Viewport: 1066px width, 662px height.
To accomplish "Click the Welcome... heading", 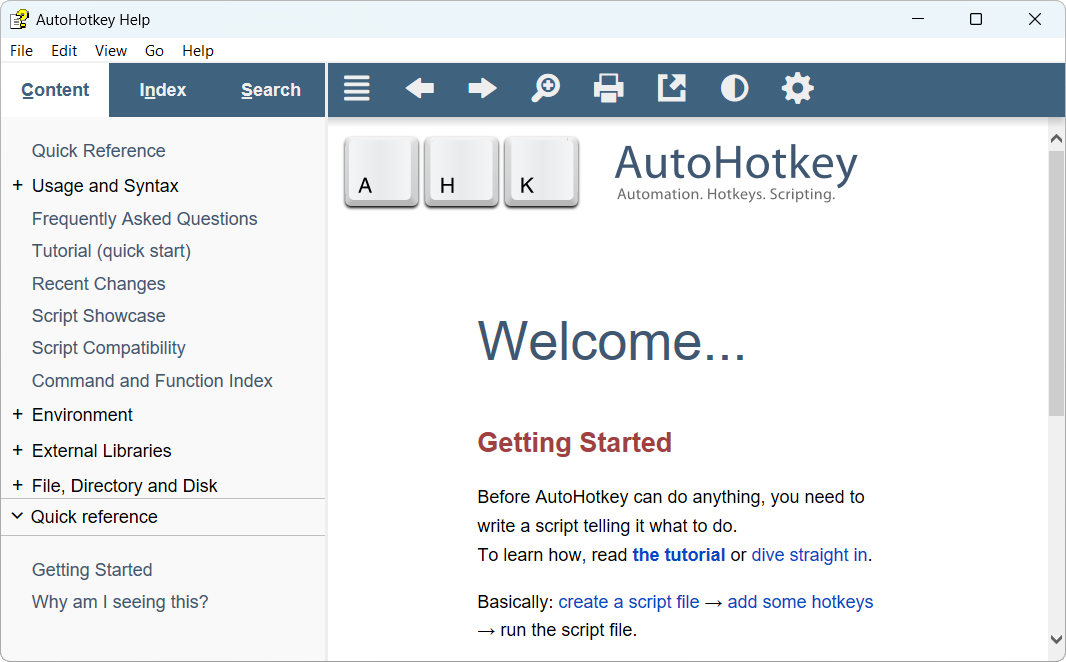I will tap(612, 341).
